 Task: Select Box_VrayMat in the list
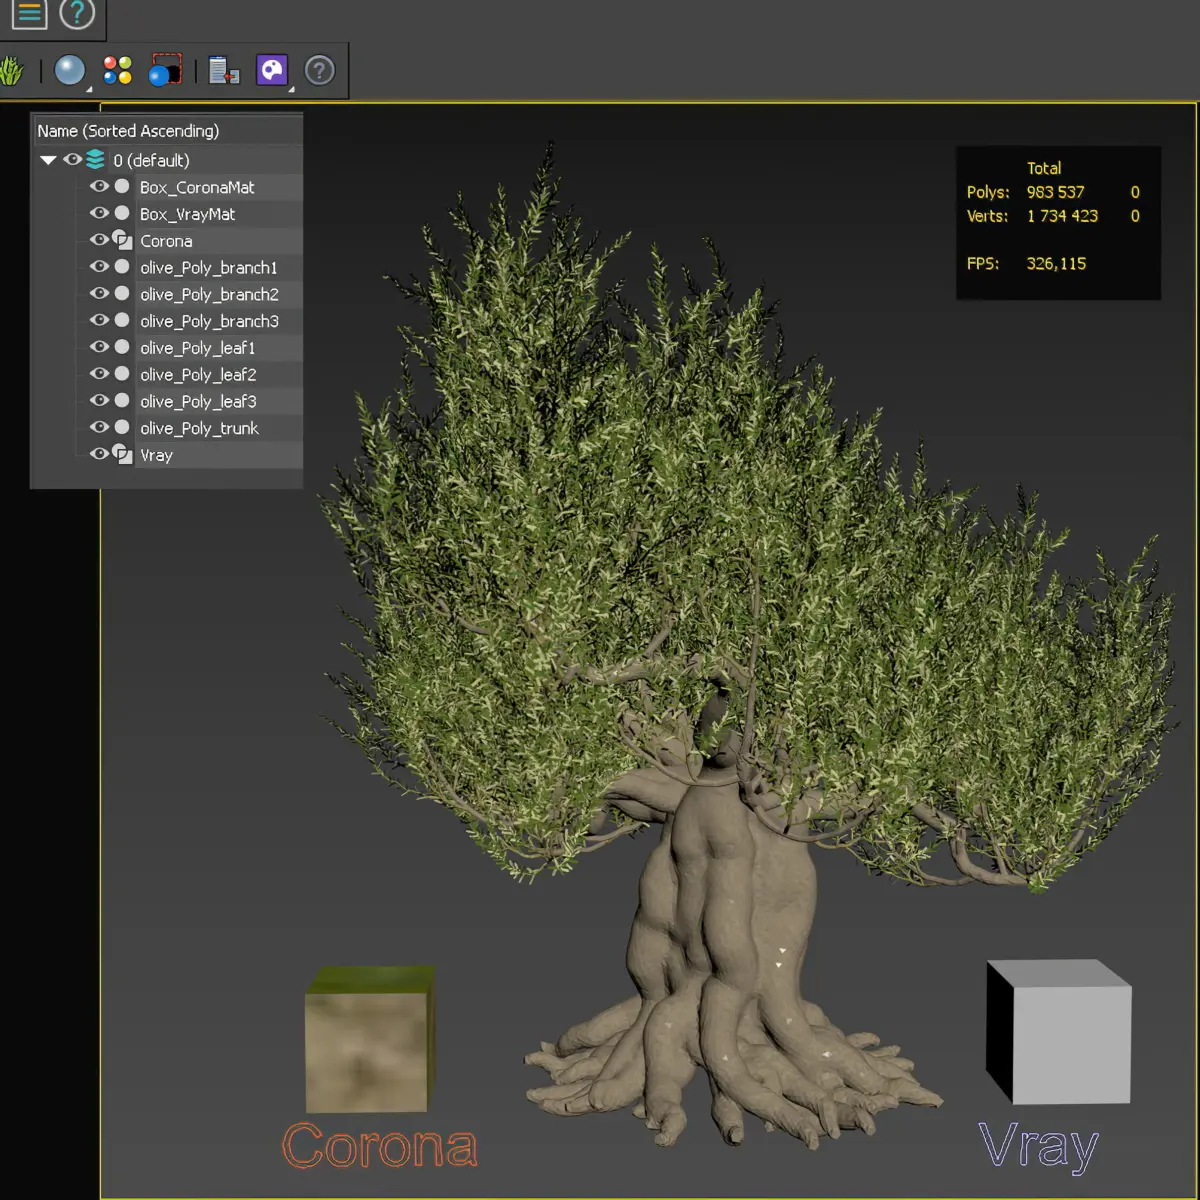pos(188,214)
